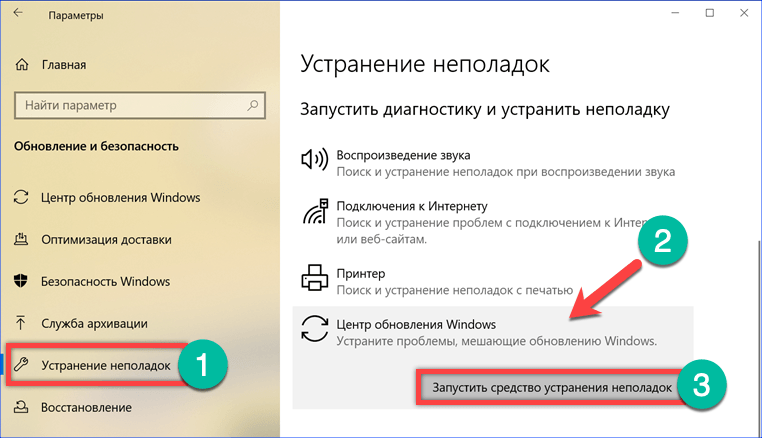762x438 pixels.
Task: Click the Подключения к Интернету network icon
Action: [x=315, y=211]
